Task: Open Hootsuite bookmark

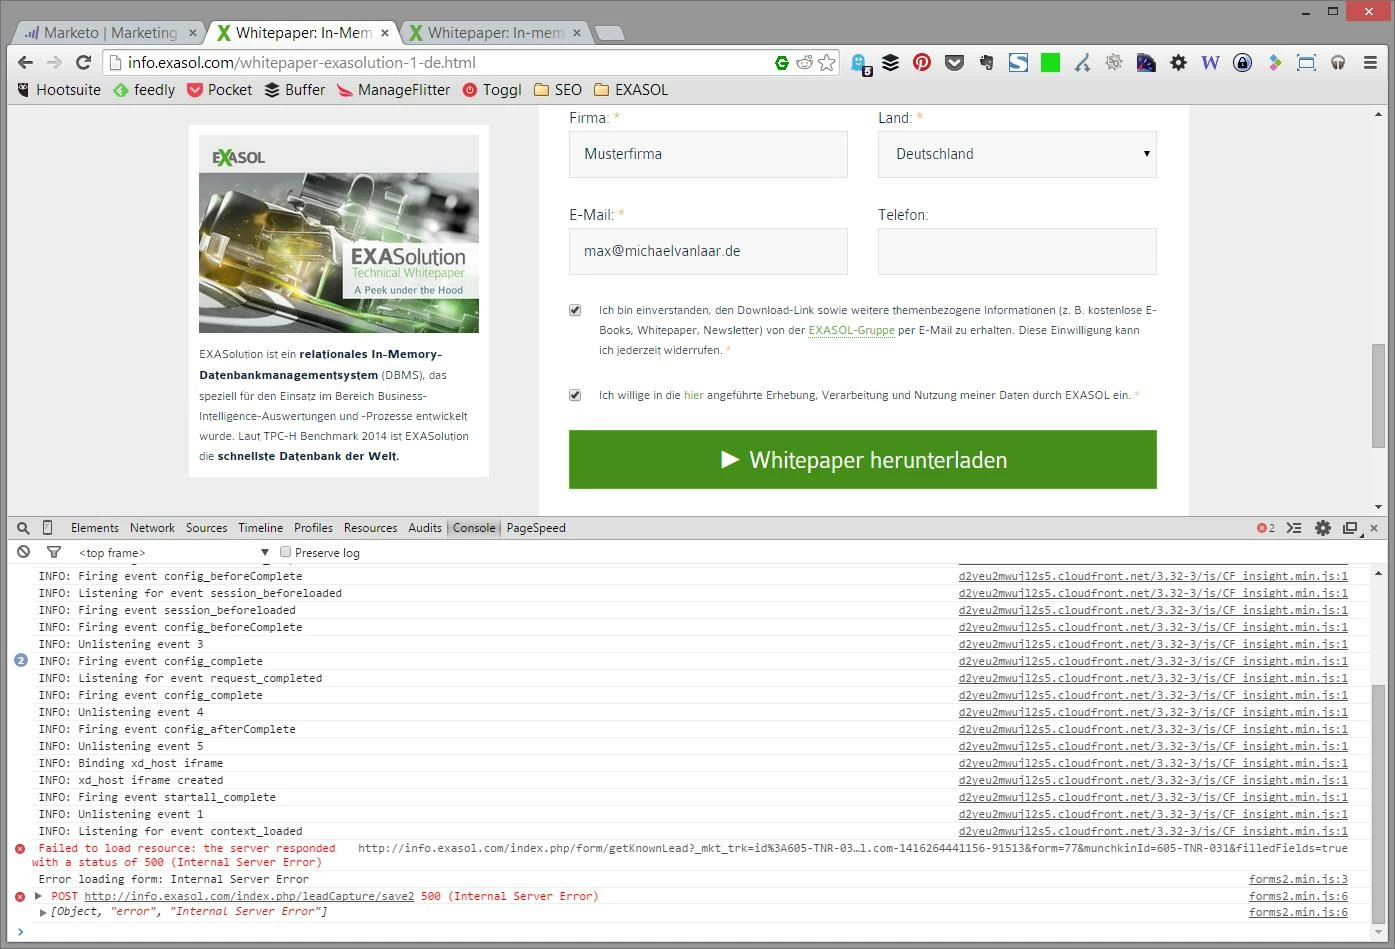Action: click(59, 90)
